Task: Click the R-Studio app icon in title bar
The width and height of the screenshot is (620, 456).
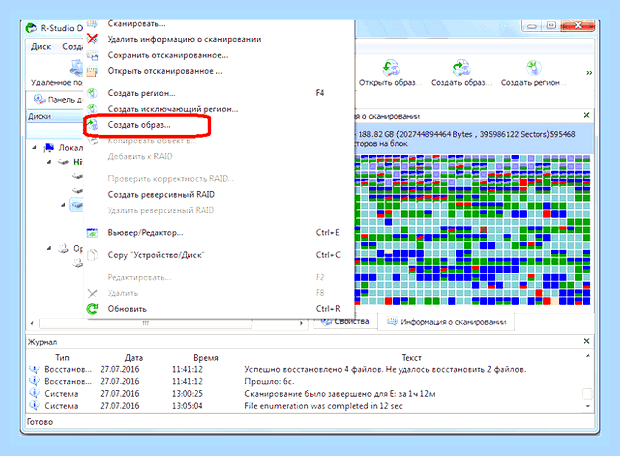Action: click(x=31, y=28)
